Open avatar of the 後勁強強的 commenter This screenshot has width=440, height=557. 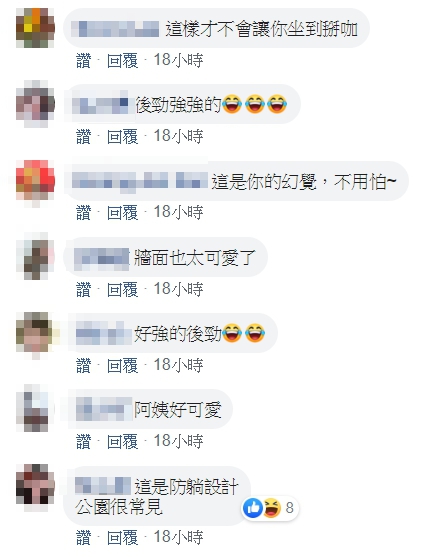pyautogui.click(x=36, y=104)
